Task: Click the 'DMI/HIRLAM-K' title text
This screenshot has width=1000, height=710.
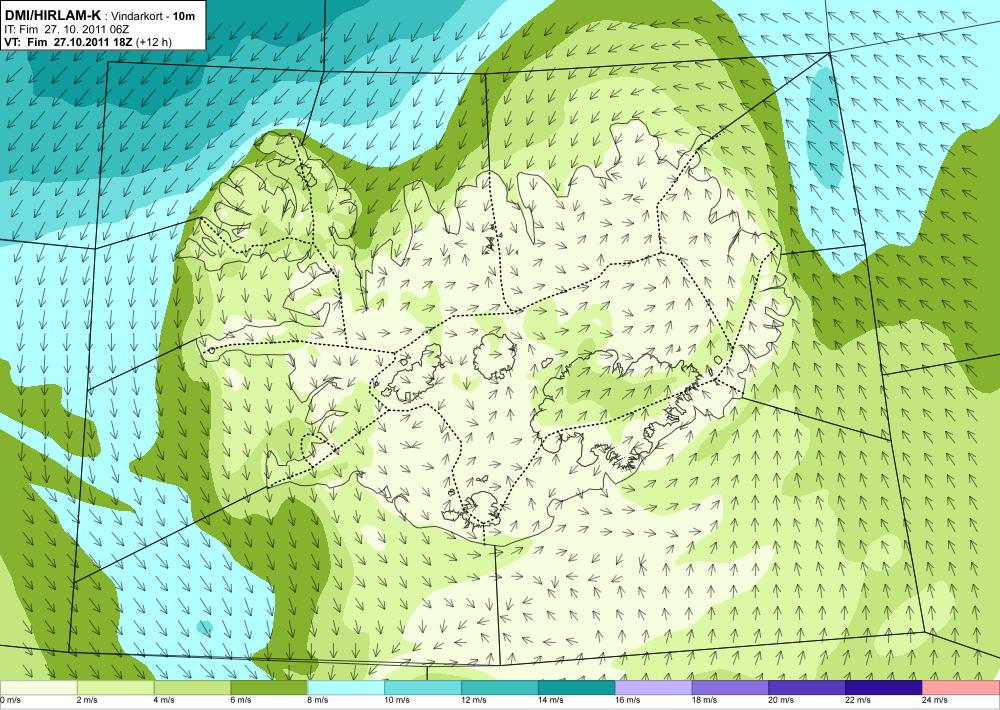Action: pyautogui.click(x=52, y=15)
